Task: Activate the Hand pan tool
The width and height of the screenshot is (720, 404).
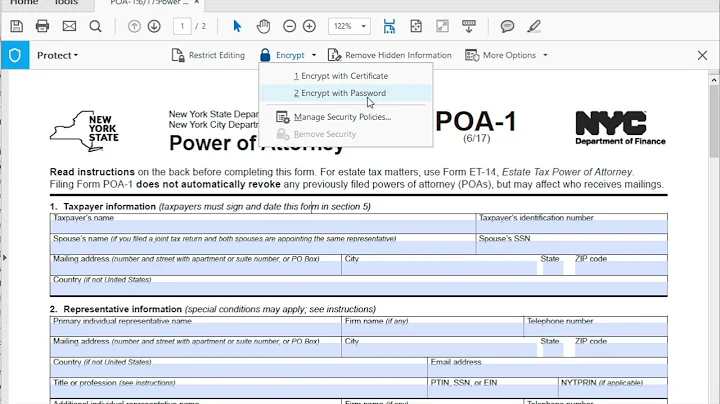Action: point(263,26)
